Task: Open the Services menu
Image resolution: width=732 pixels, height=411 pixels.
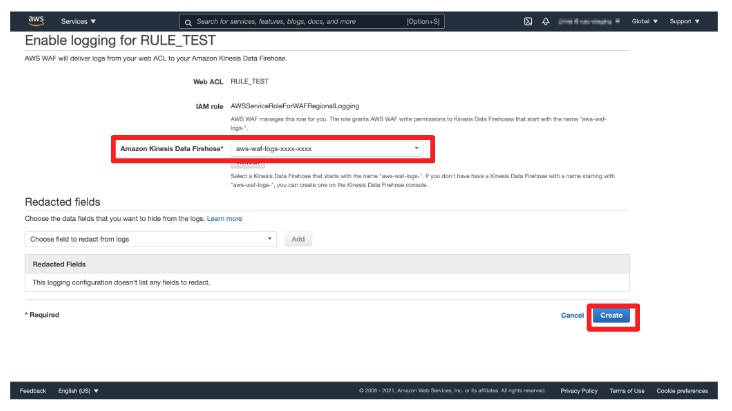Action: 79,21
